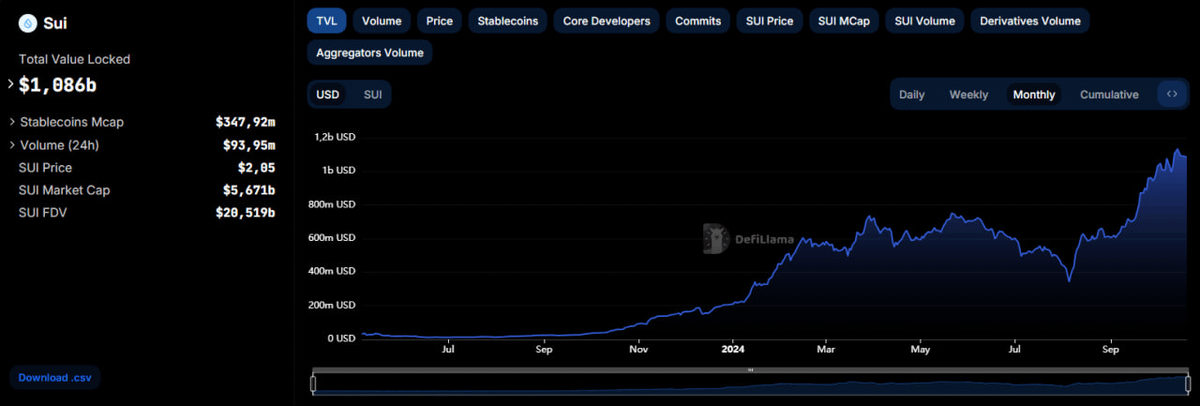This screenshot has height=406, width=1200.
Task: Click the left handle of range slider
Action: (x=313, y=382)
